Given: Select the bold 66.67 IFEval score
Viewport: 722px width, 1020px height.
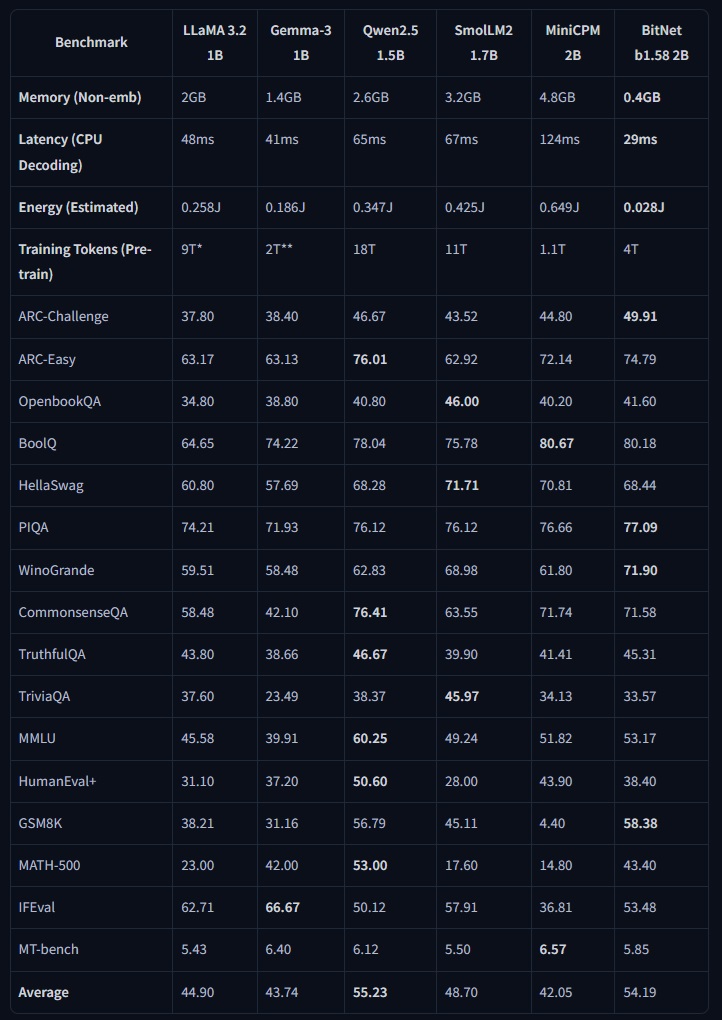Looking at the screenshot, I should click(282, 908).
